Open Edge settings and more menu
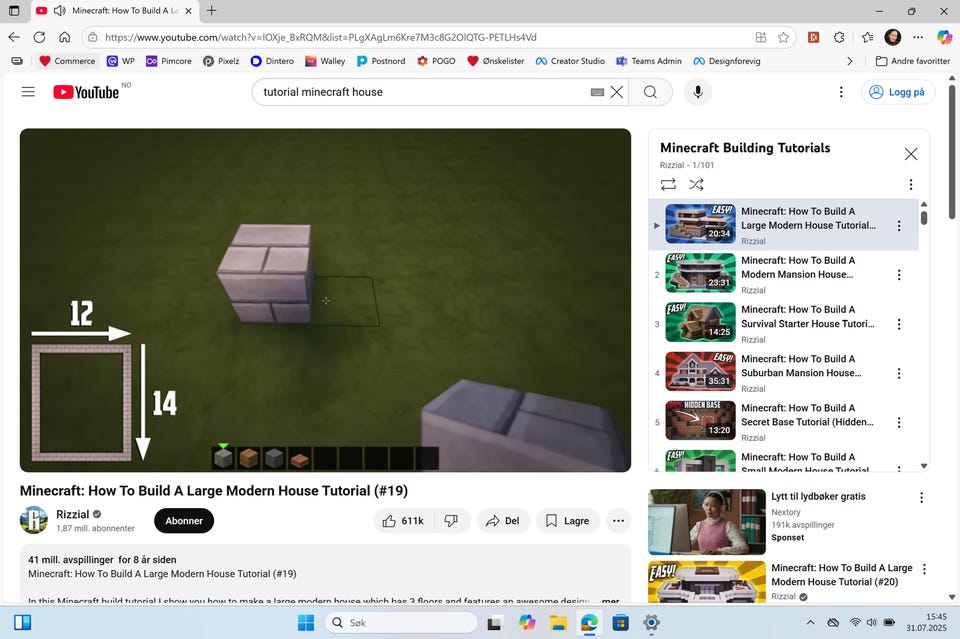 [918, 37]
